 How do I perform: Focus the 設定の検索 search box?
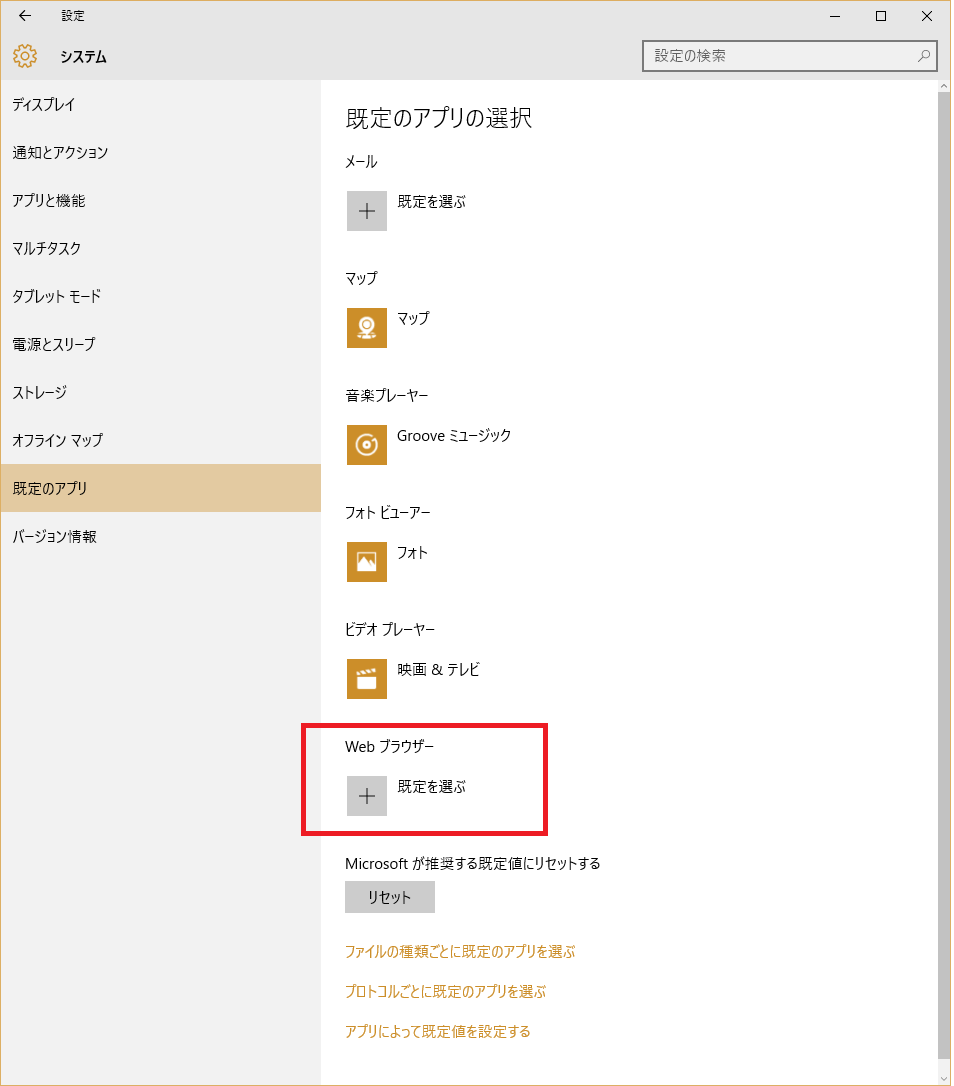790,56
